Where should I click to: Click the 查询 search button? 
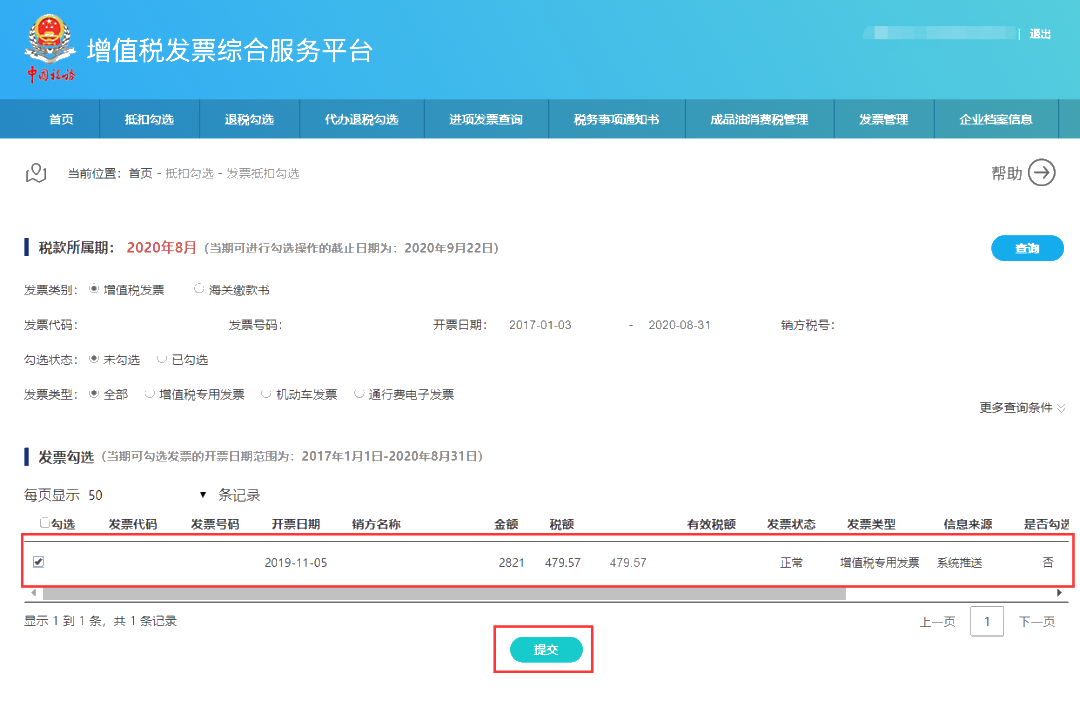1028,248
